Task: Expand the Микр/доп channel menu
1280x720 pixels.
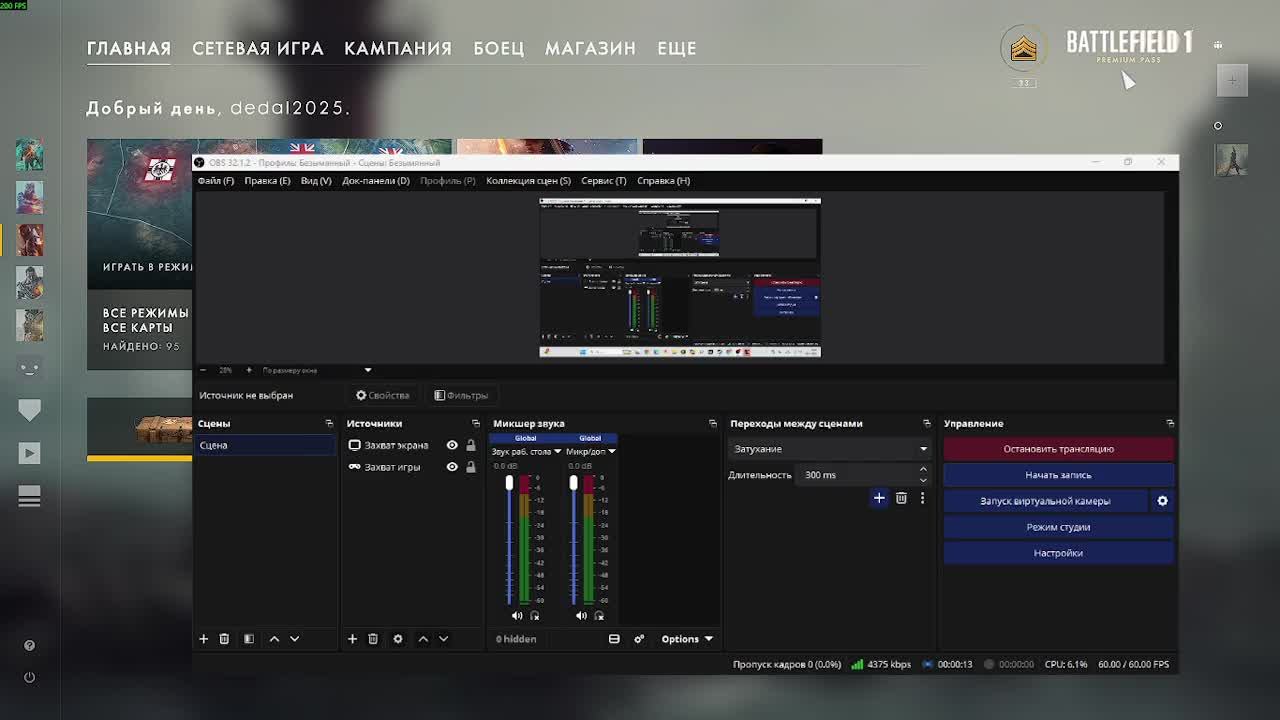Action: (x=611, y=452)
